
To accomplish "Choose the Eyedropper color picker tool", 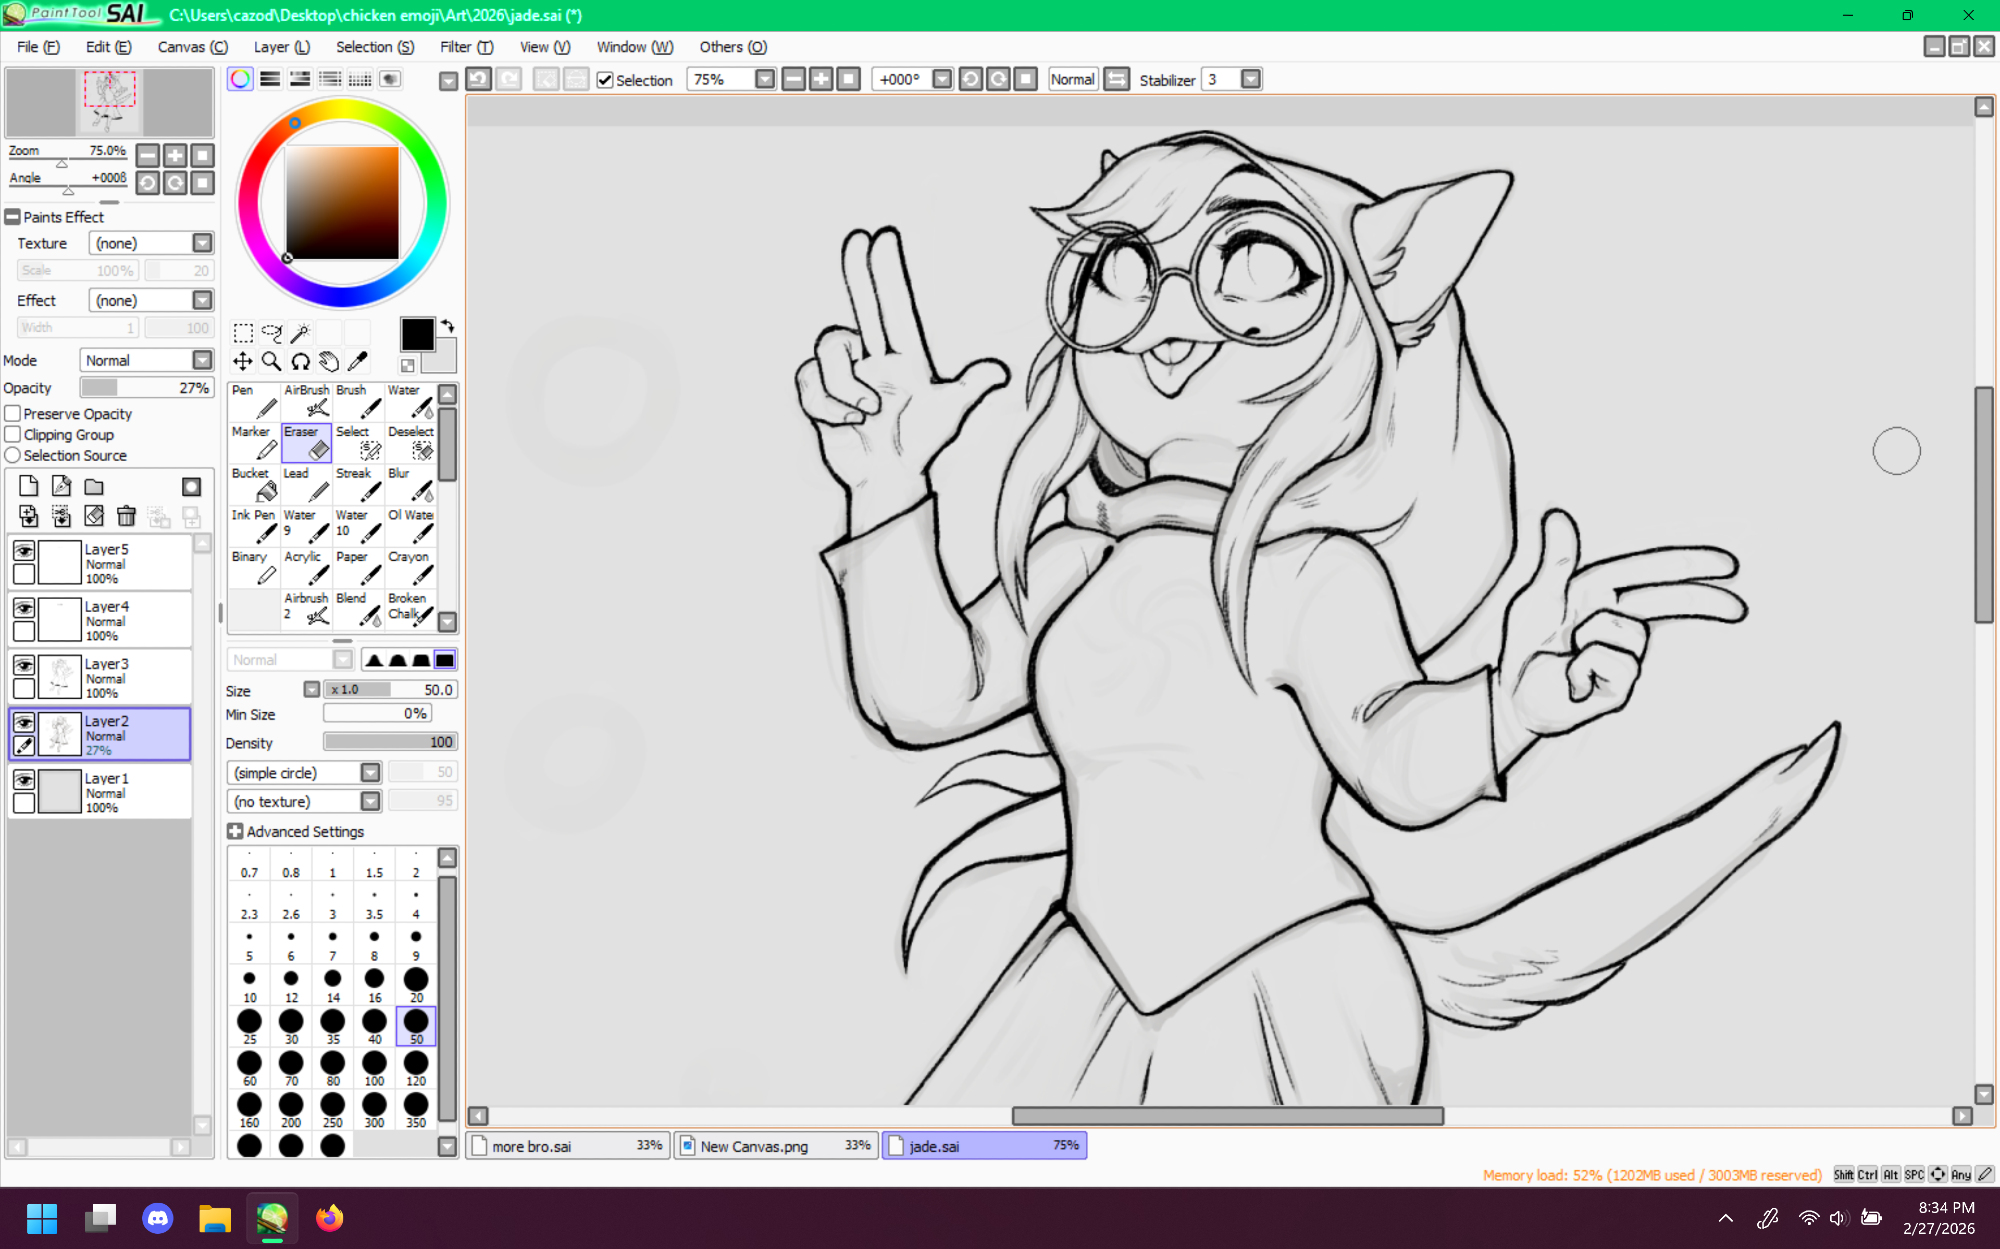I will (357, 361).
